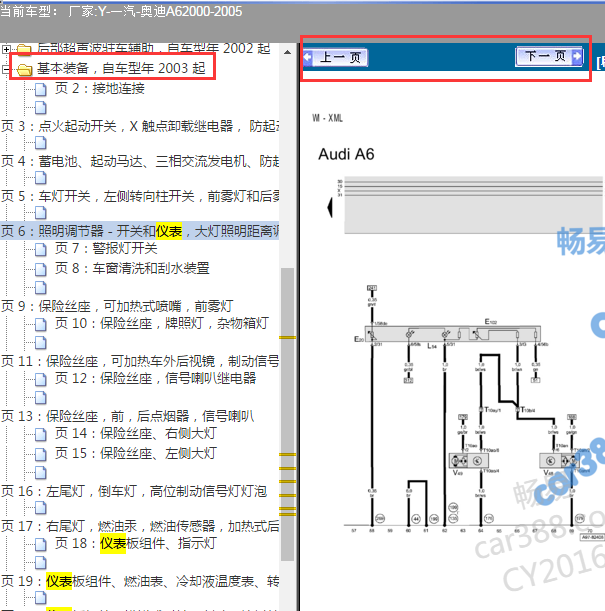Open 页 13：保险丝座，前，后点烟器 entry

click(128, 416)
